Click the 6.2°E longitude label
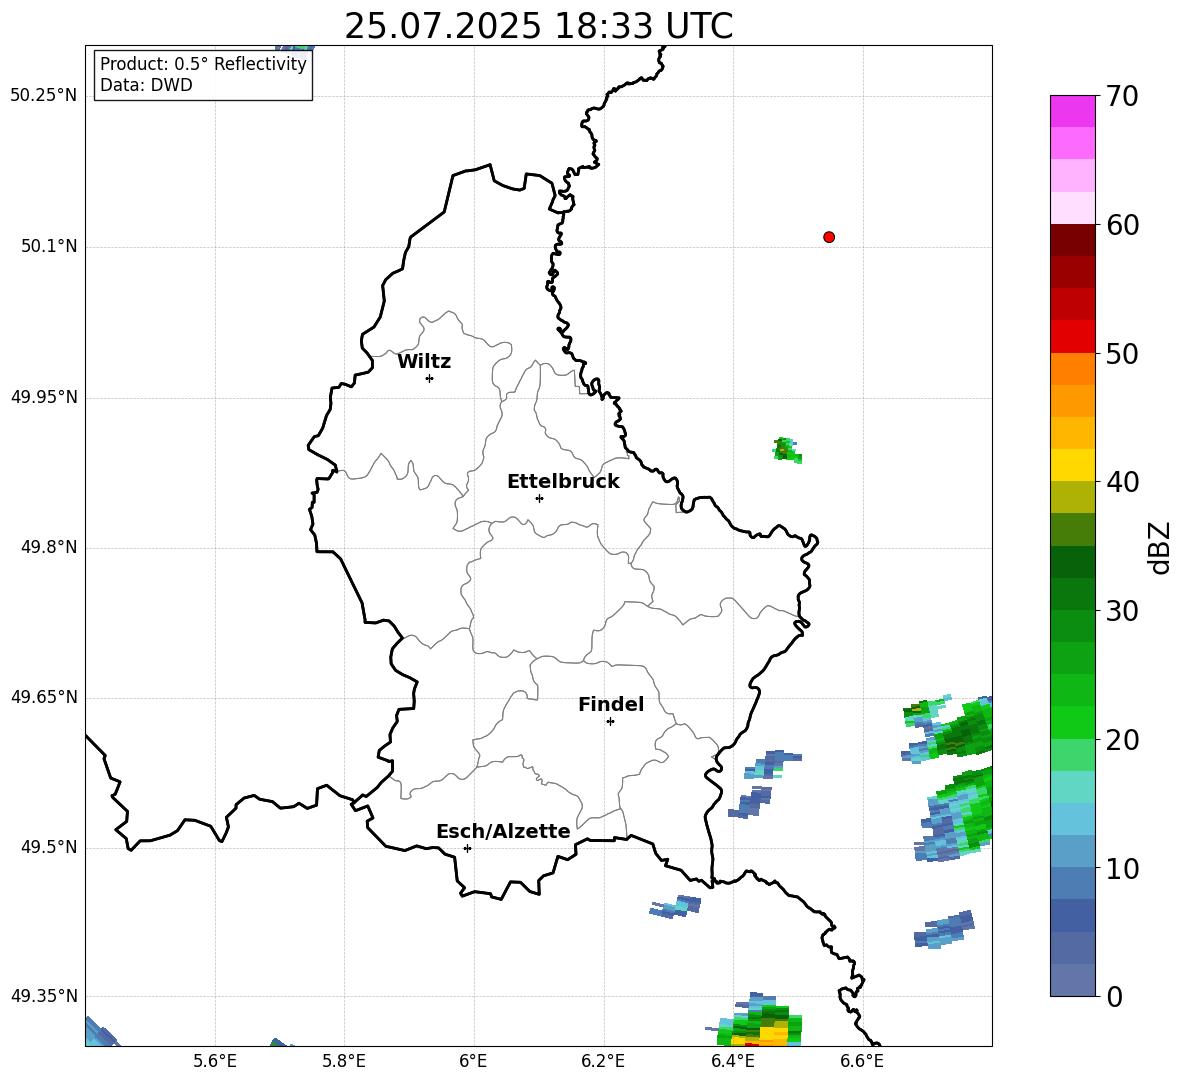This screenshot has width=1184, height=1081. coord(603,1061)
